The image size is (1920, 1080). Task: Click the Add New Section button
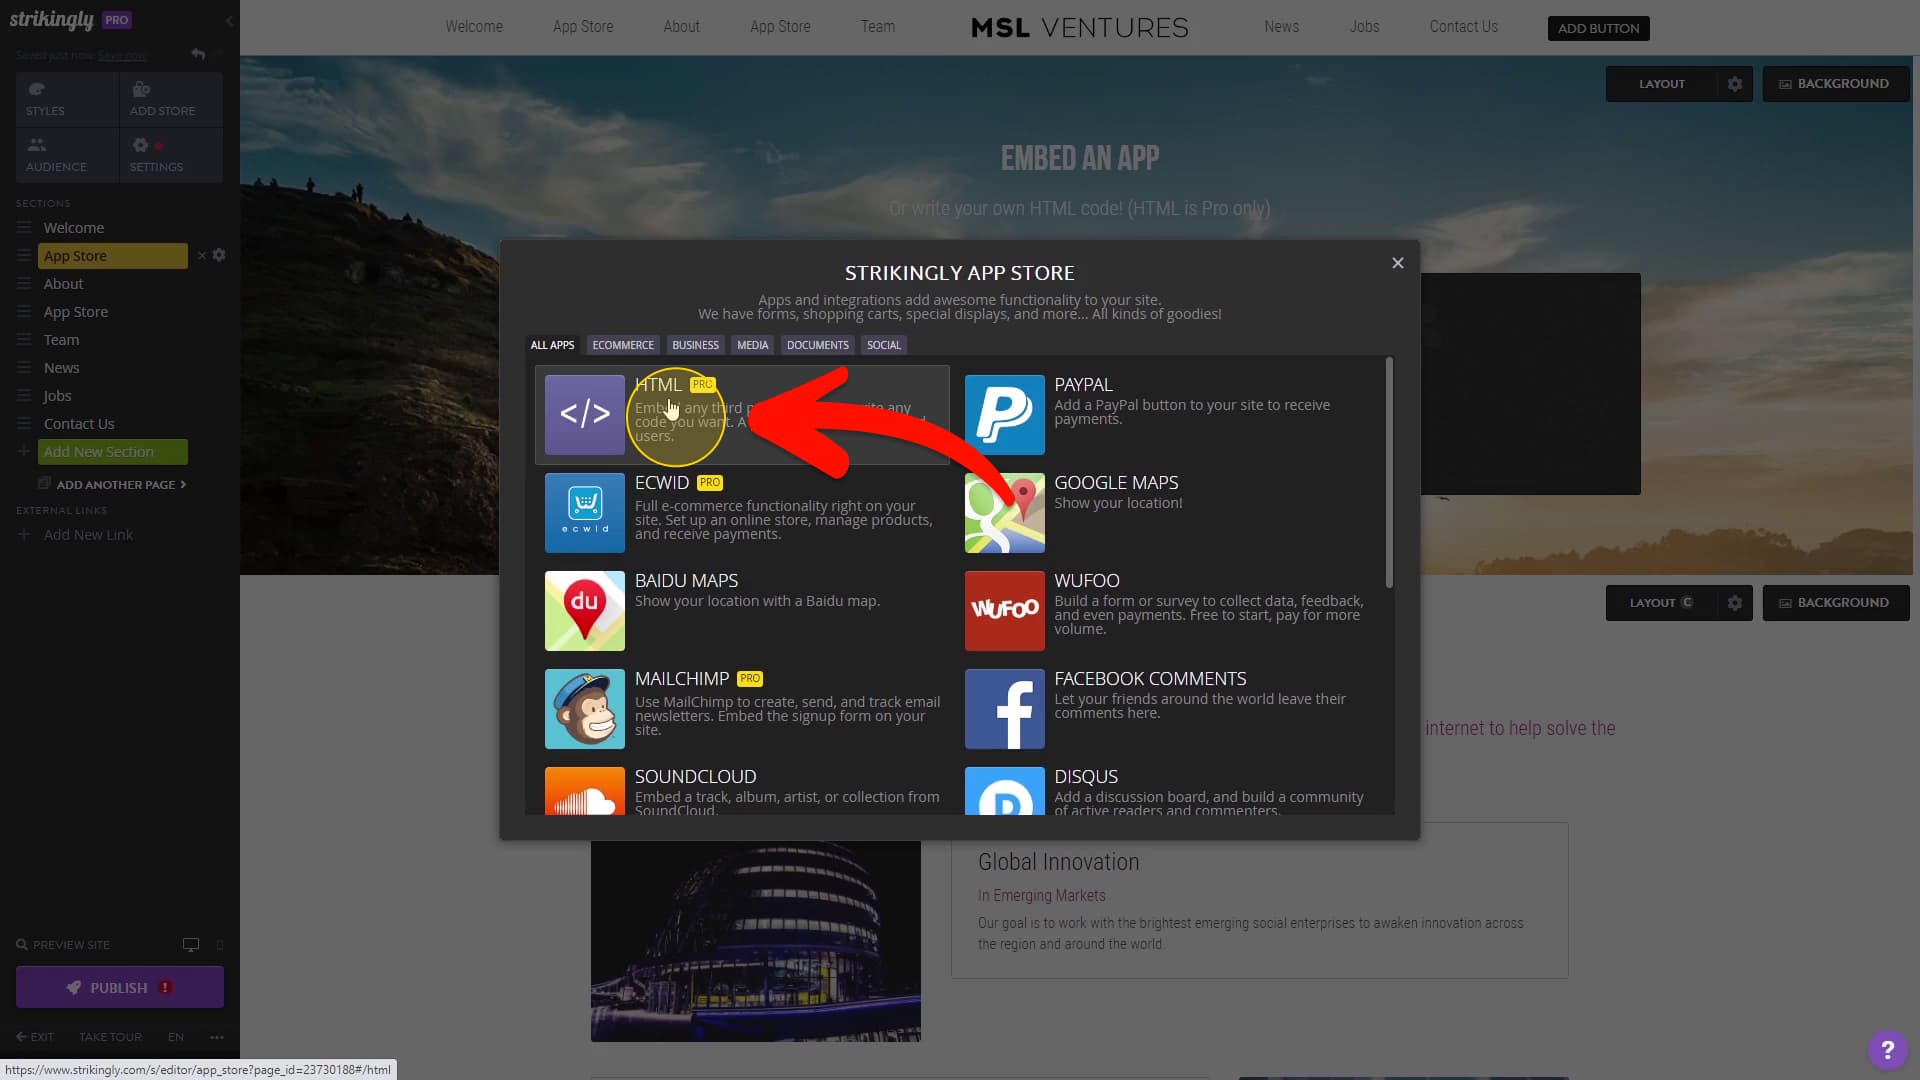tap(112, 452)
